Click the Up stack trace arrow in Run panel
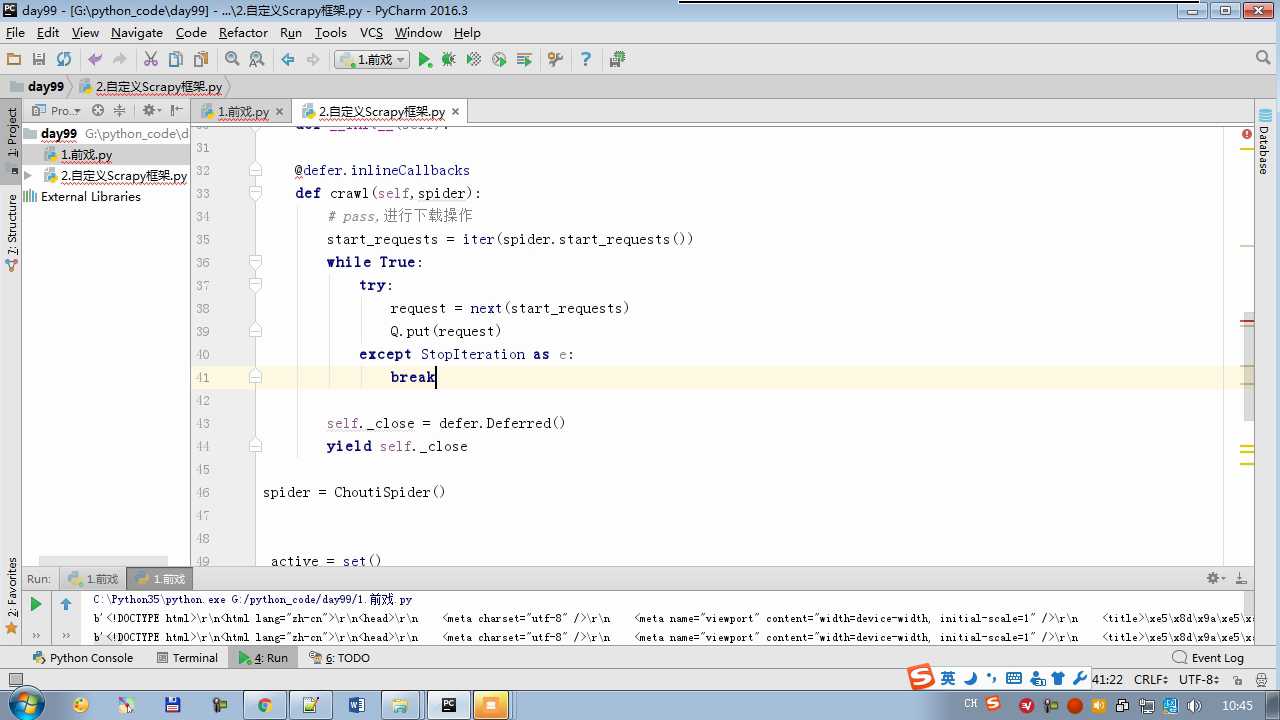Viewport: 1280px width, 720px height. point(66,604)
